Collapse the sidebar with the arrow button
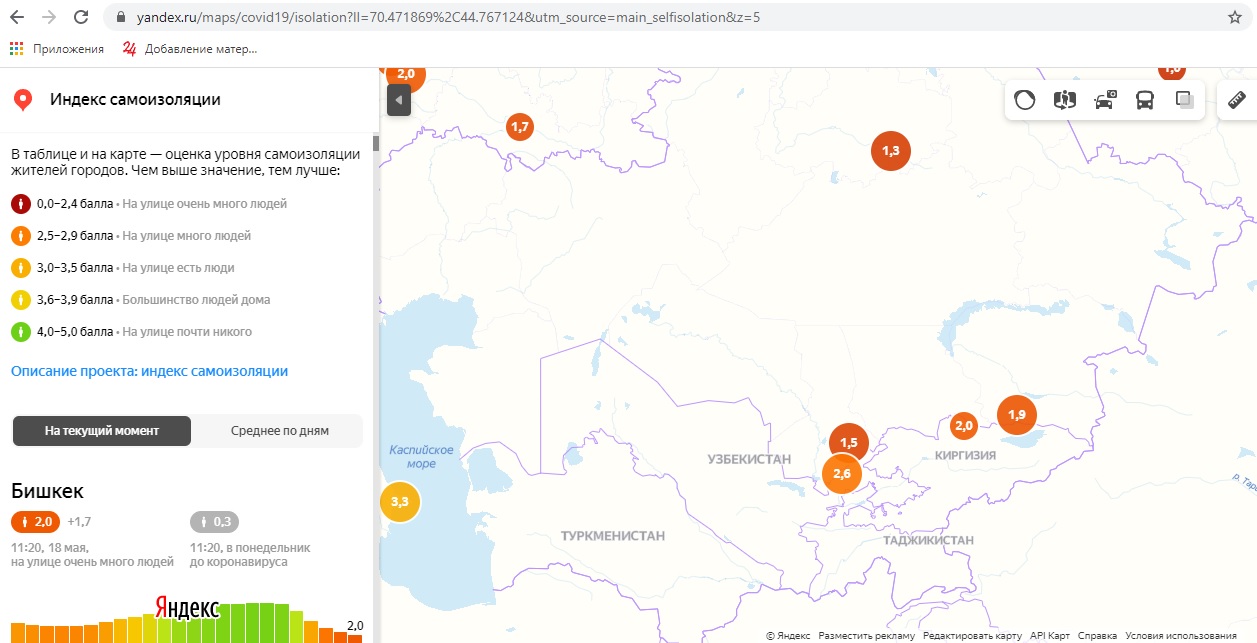Screen dimensions: 1257x643 pos(399,100)
